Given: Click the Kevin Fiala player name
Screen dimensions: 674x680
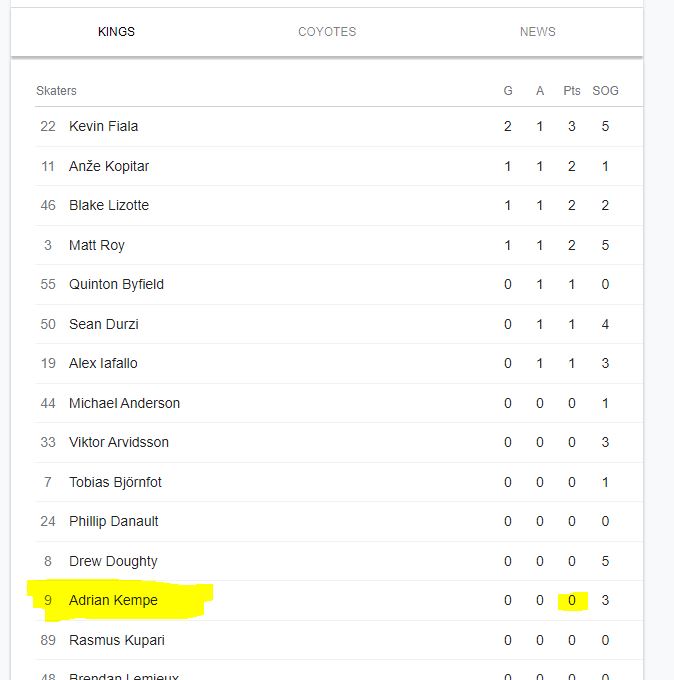Looking at the screenshot, I should pyautogui.click(x=104, y=126).
